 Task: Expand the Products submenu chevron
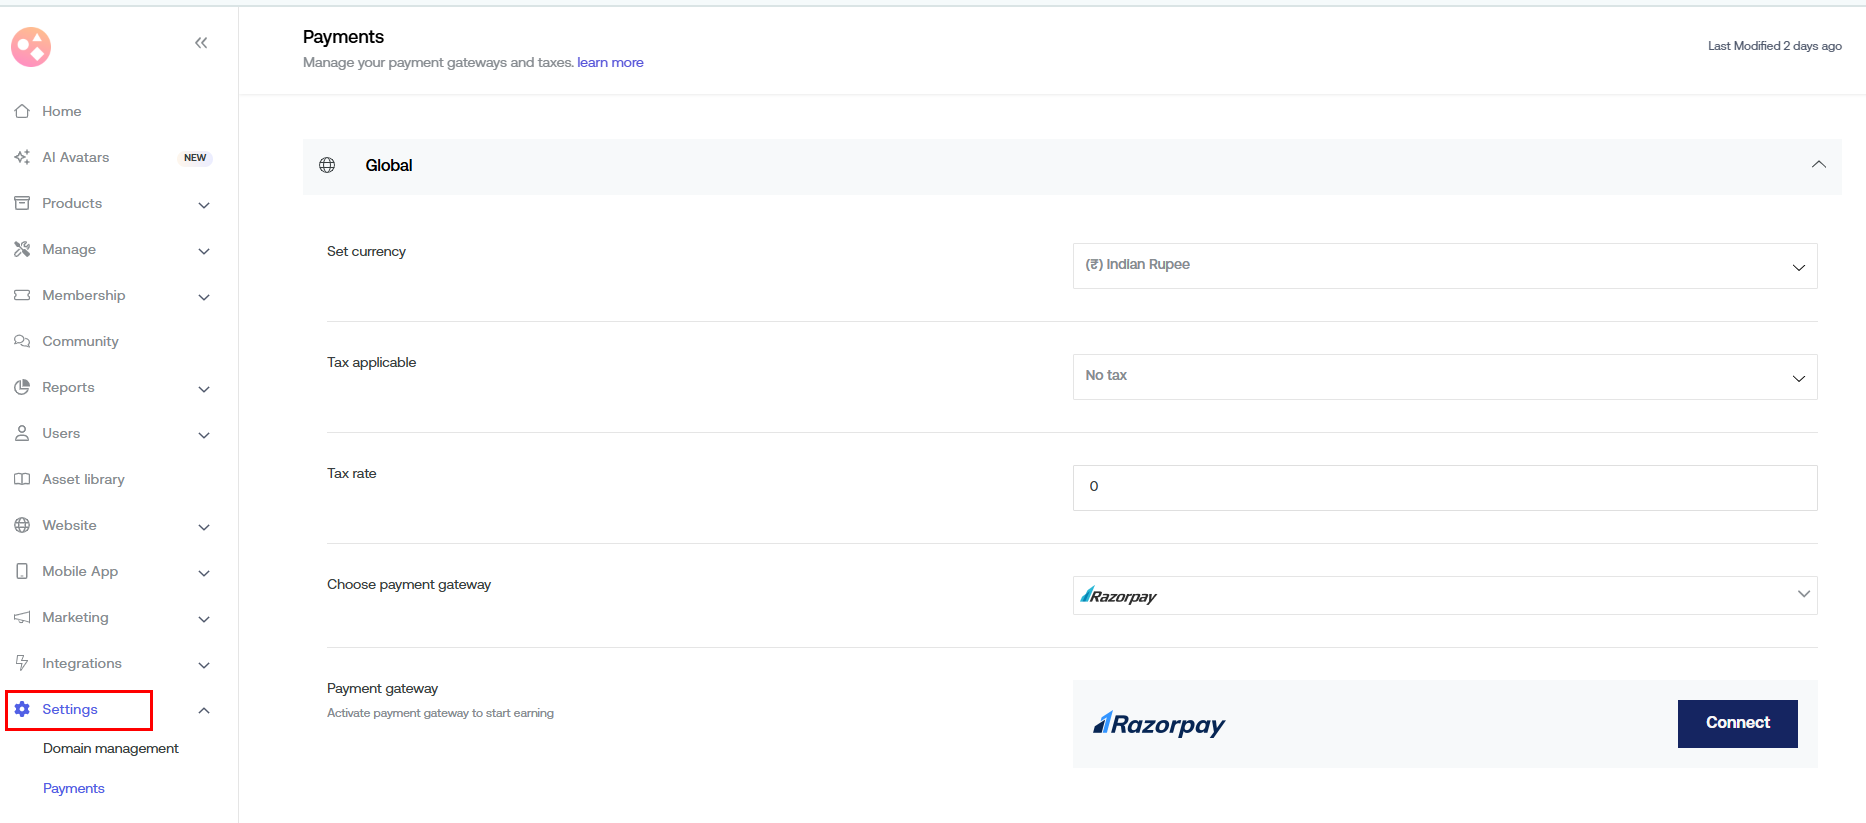tap(204, 205)
